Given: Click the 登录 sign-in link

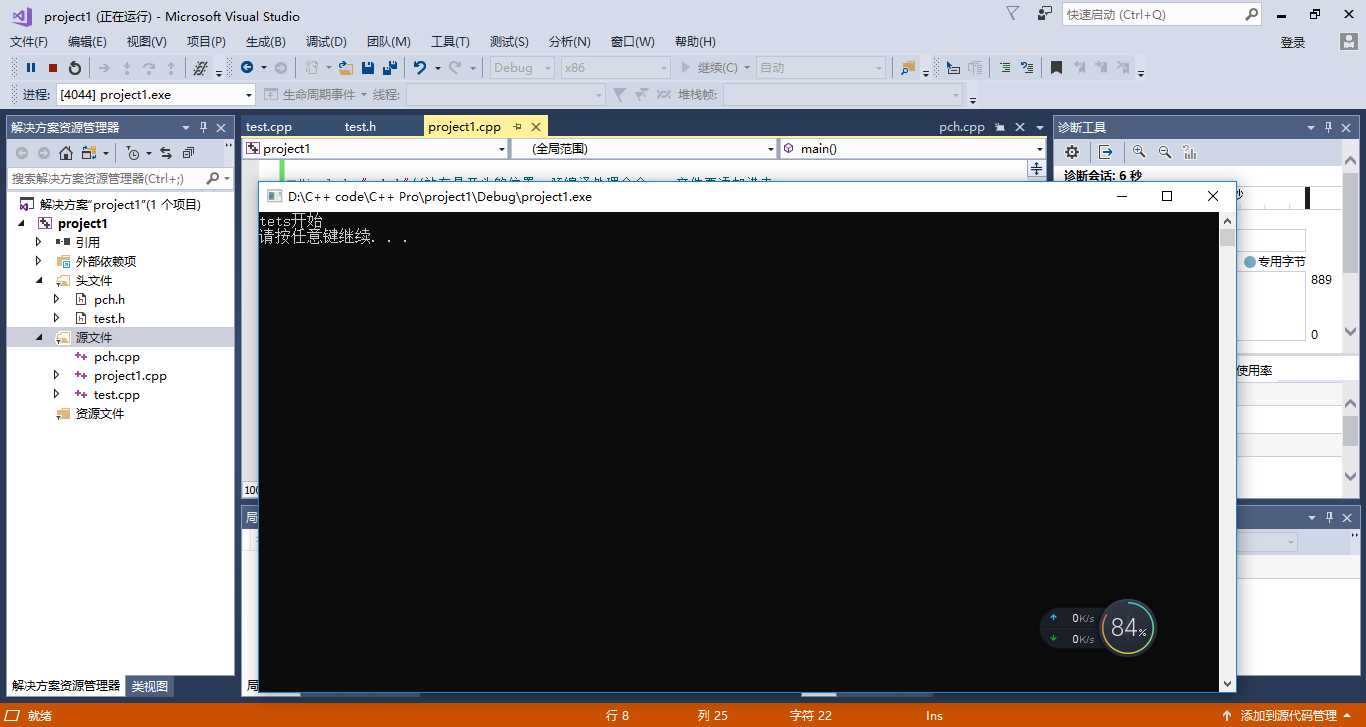Looking at the screenshot, I should (1293, 42).
